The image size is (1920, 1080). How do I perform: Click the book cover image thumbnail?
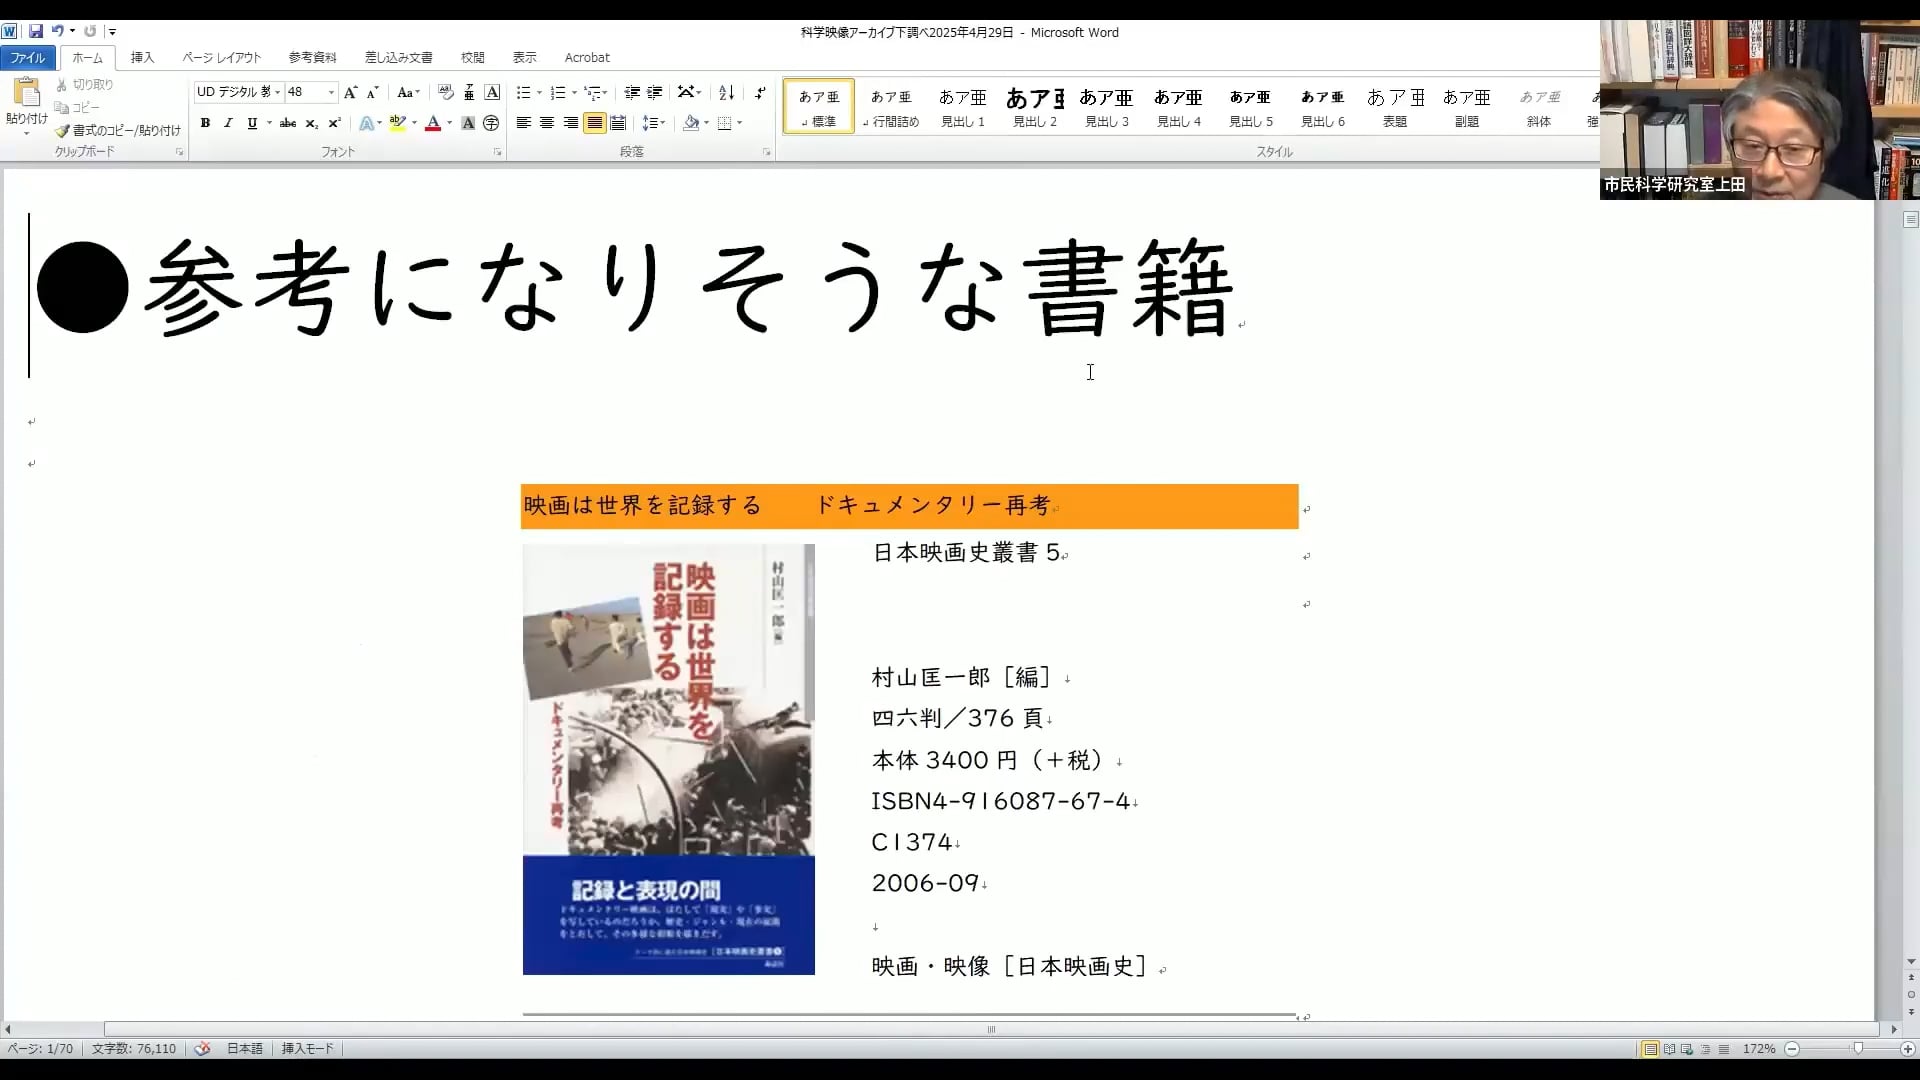[668, 759]
